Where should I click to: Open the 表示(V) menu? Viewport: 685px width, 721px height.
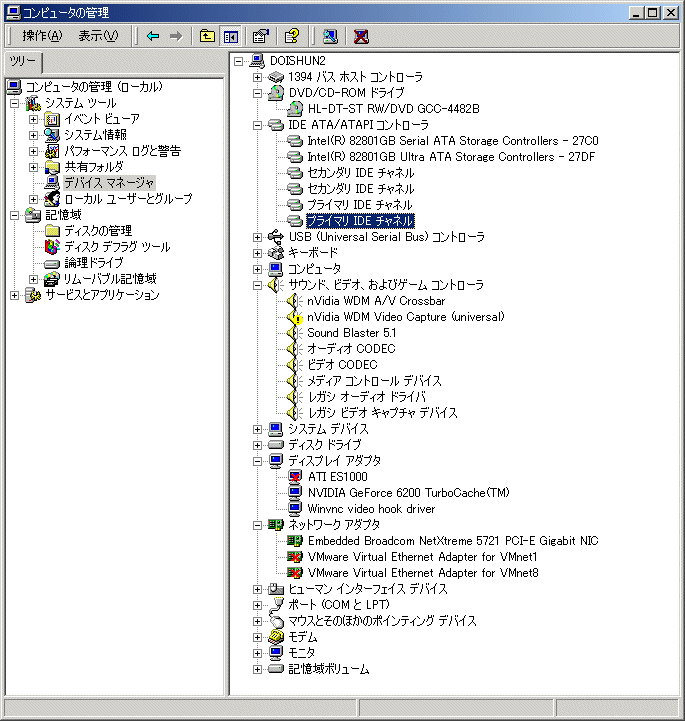pos(98,37)
